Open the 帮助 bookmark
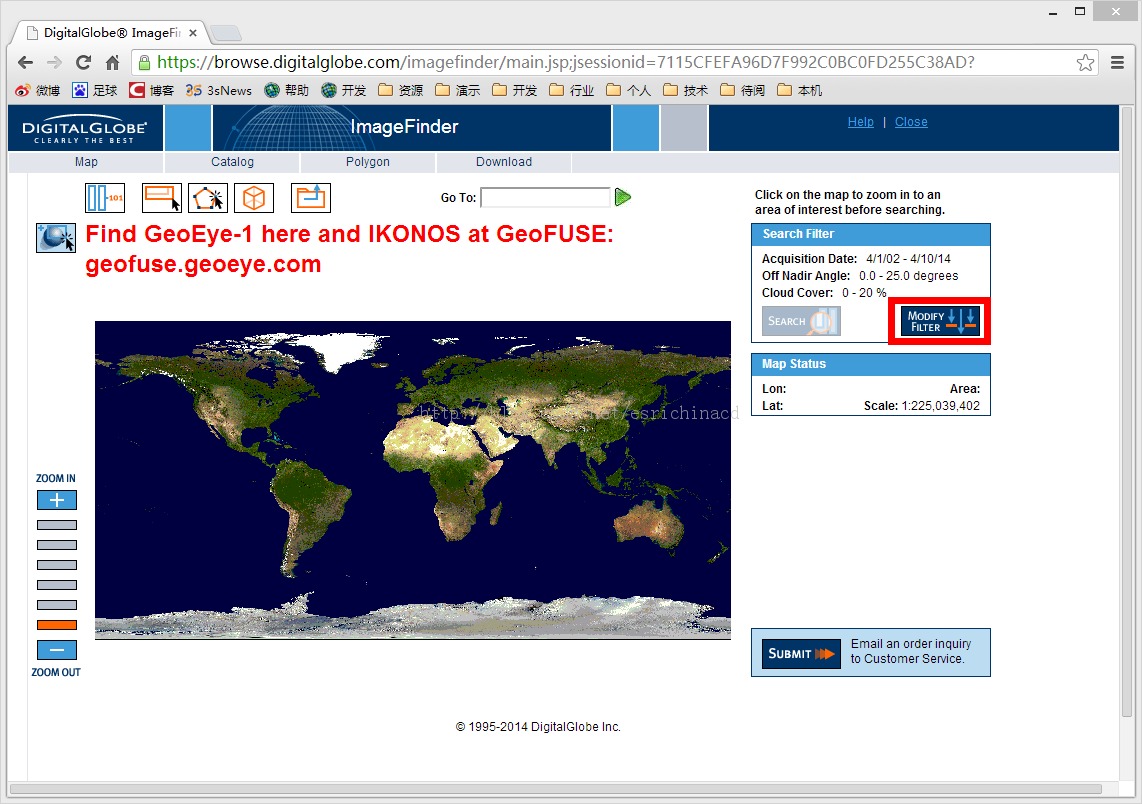Image resolution: width=1142 pixels, height=804 pixels. tap(286, 90)
